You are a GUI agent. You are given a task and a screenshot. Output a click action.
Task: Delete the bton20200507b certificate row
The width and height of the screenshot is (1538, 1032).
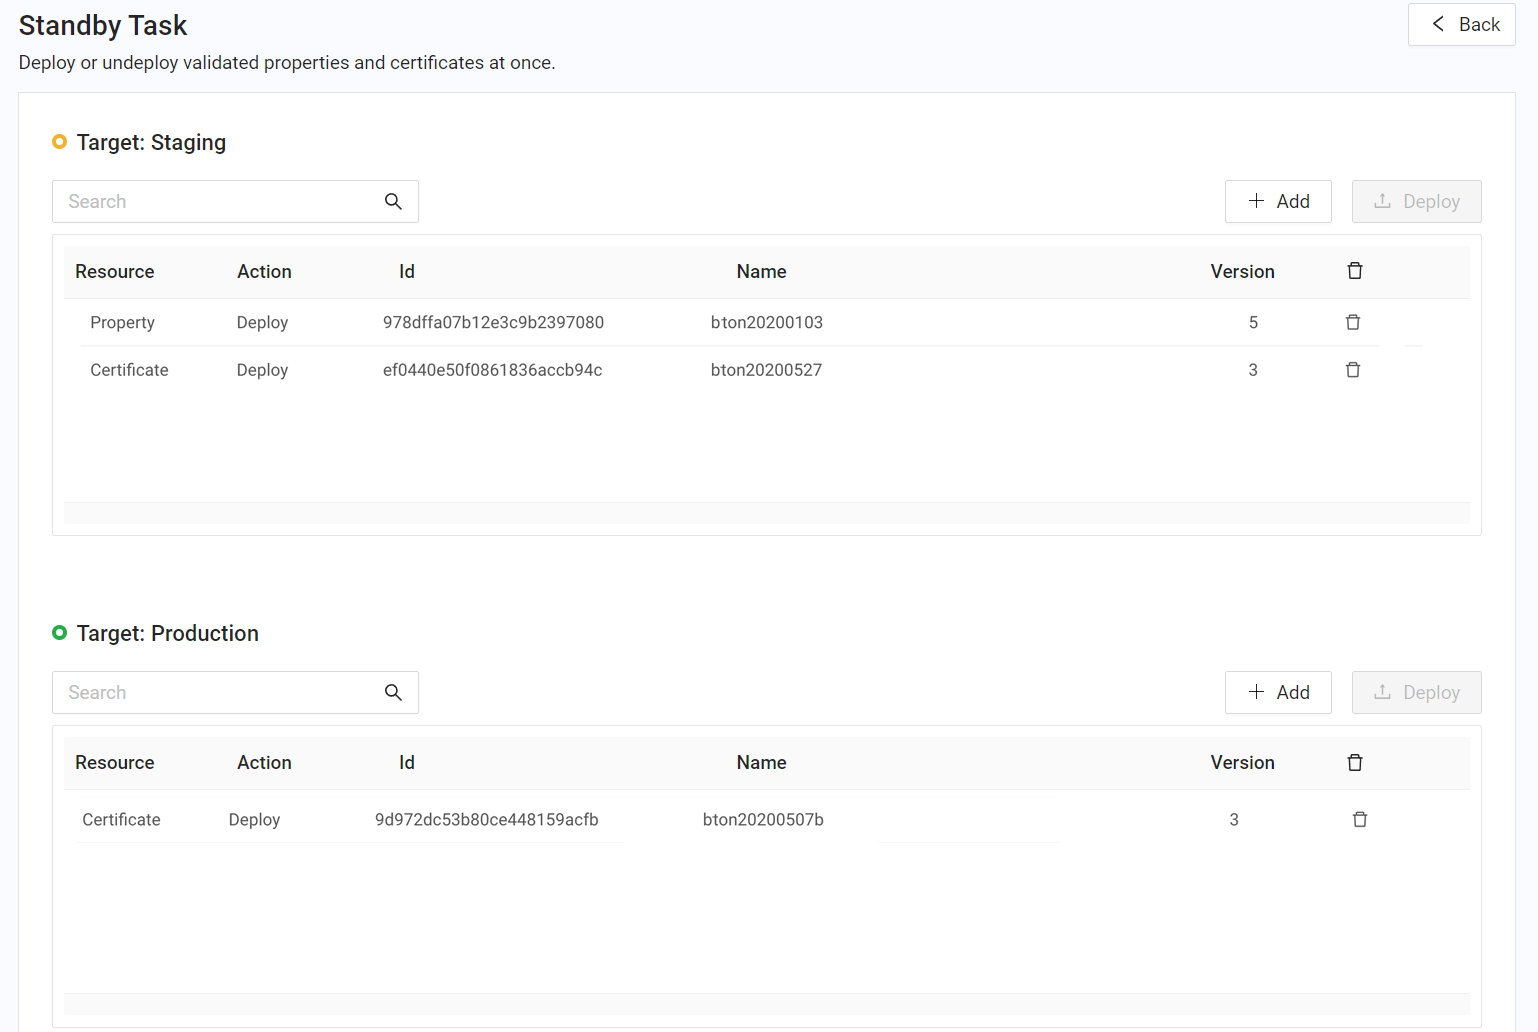[x=1360, y=820]
